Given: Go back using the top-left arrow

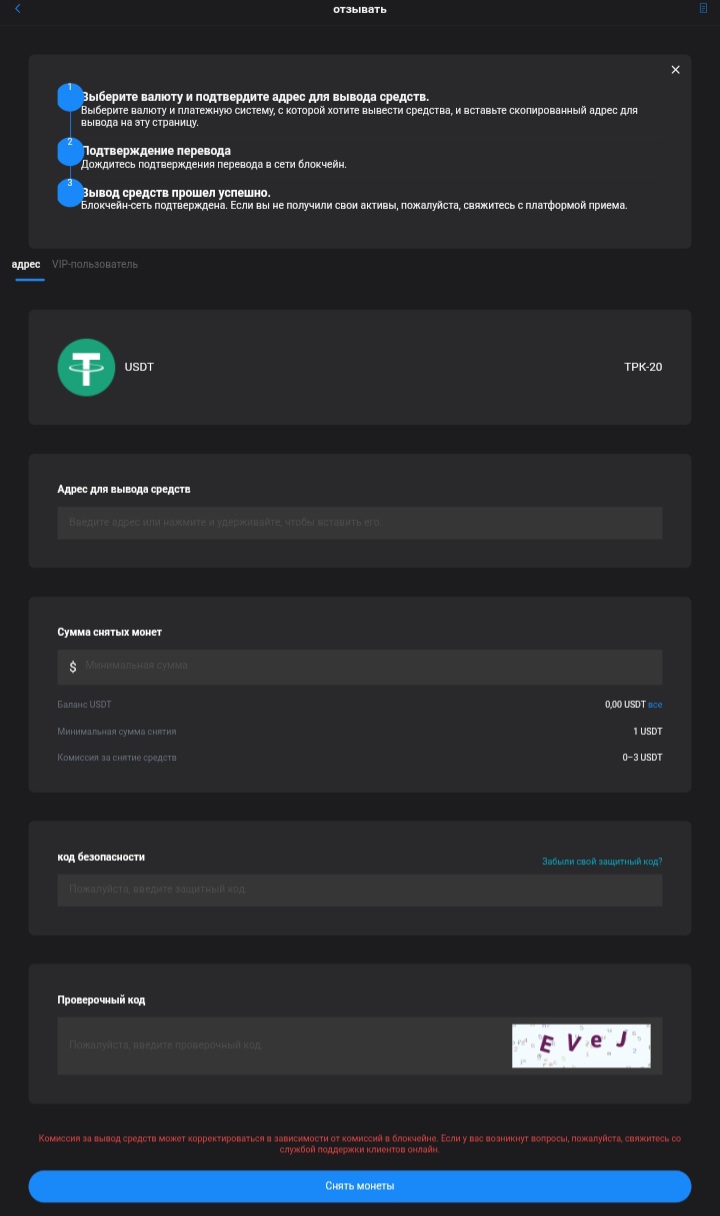Looking at the screenshot, I should click(x=17, y=9).
